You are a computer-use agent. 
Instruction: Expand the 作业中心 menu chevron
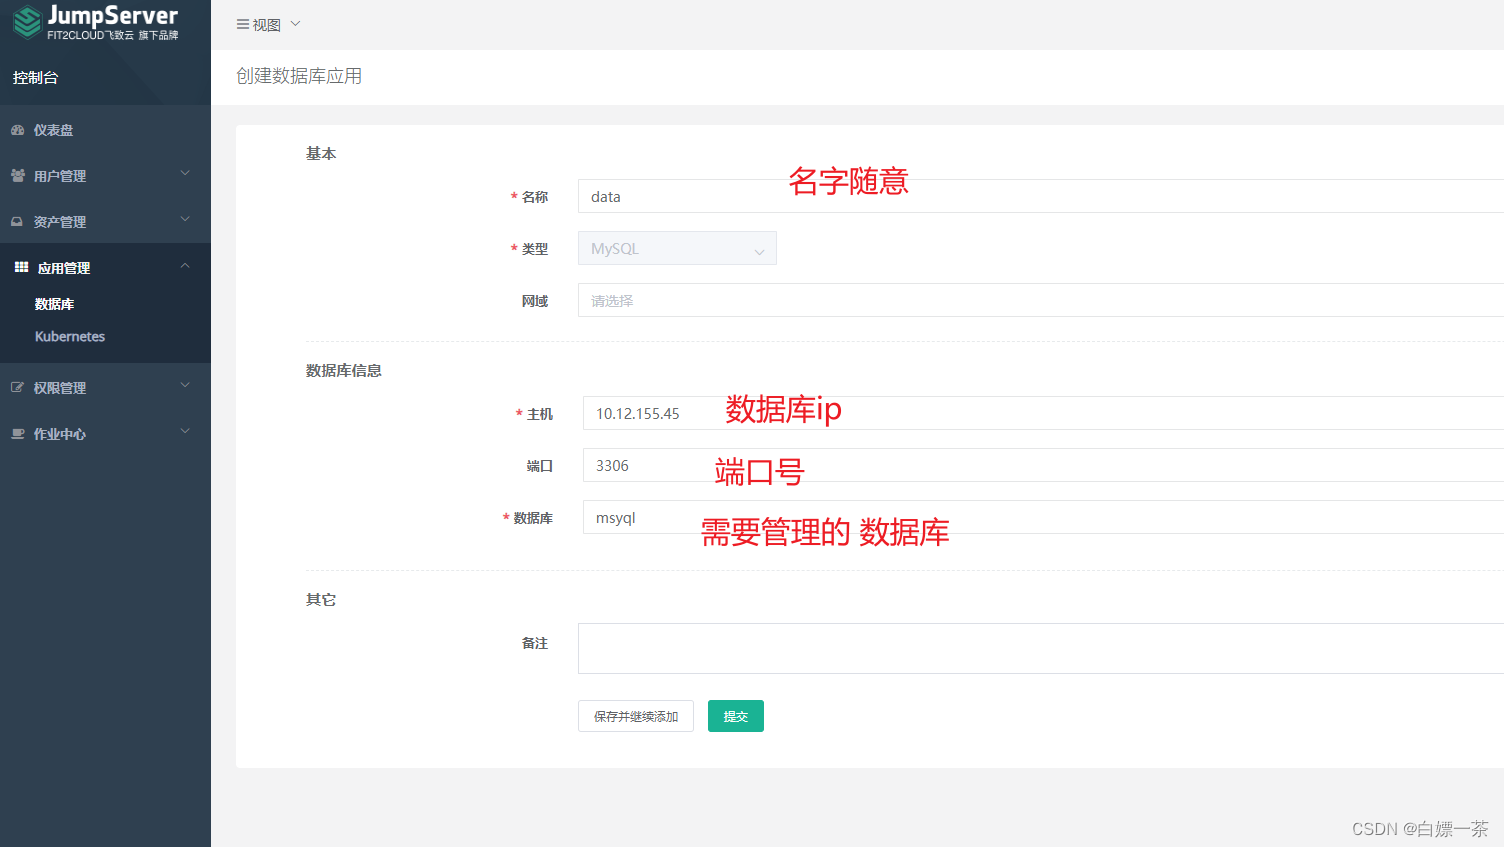click(185, 432)
